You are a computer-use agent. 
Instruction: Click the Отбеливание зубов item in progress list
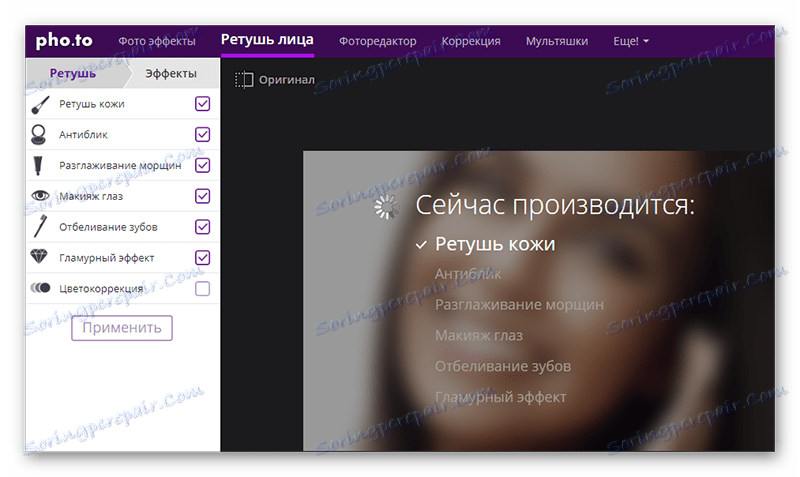pos(503,366)
